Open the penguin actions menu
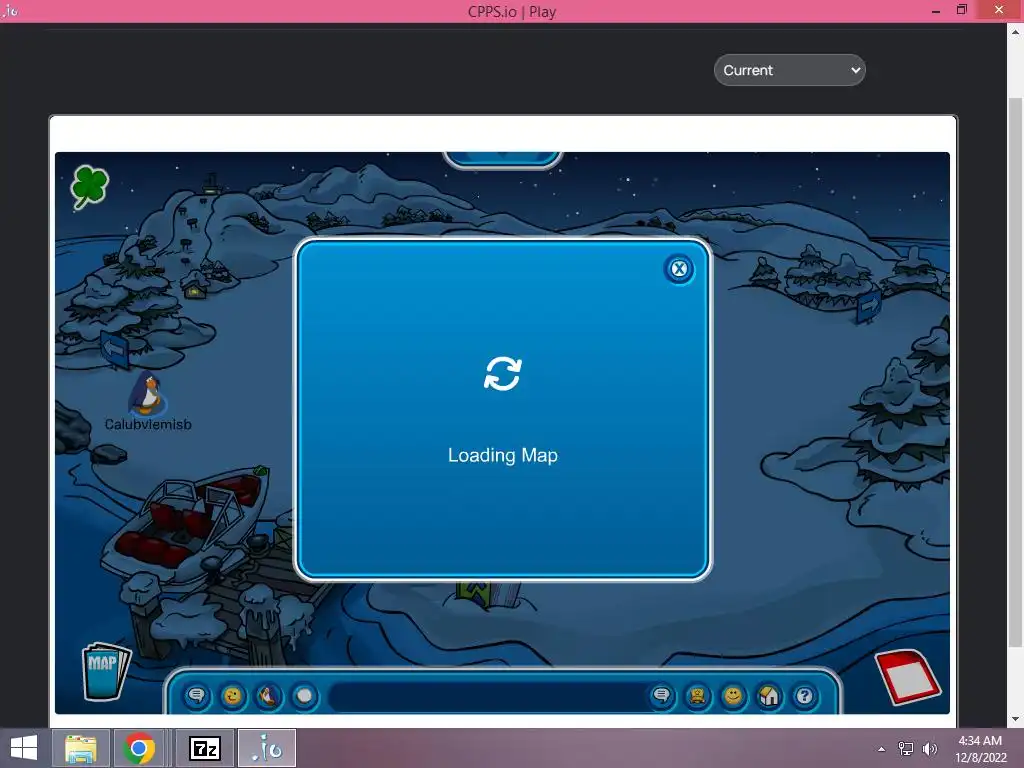Image resolution: width=1024 pixels, height=768 pixels. pos(268,696)
